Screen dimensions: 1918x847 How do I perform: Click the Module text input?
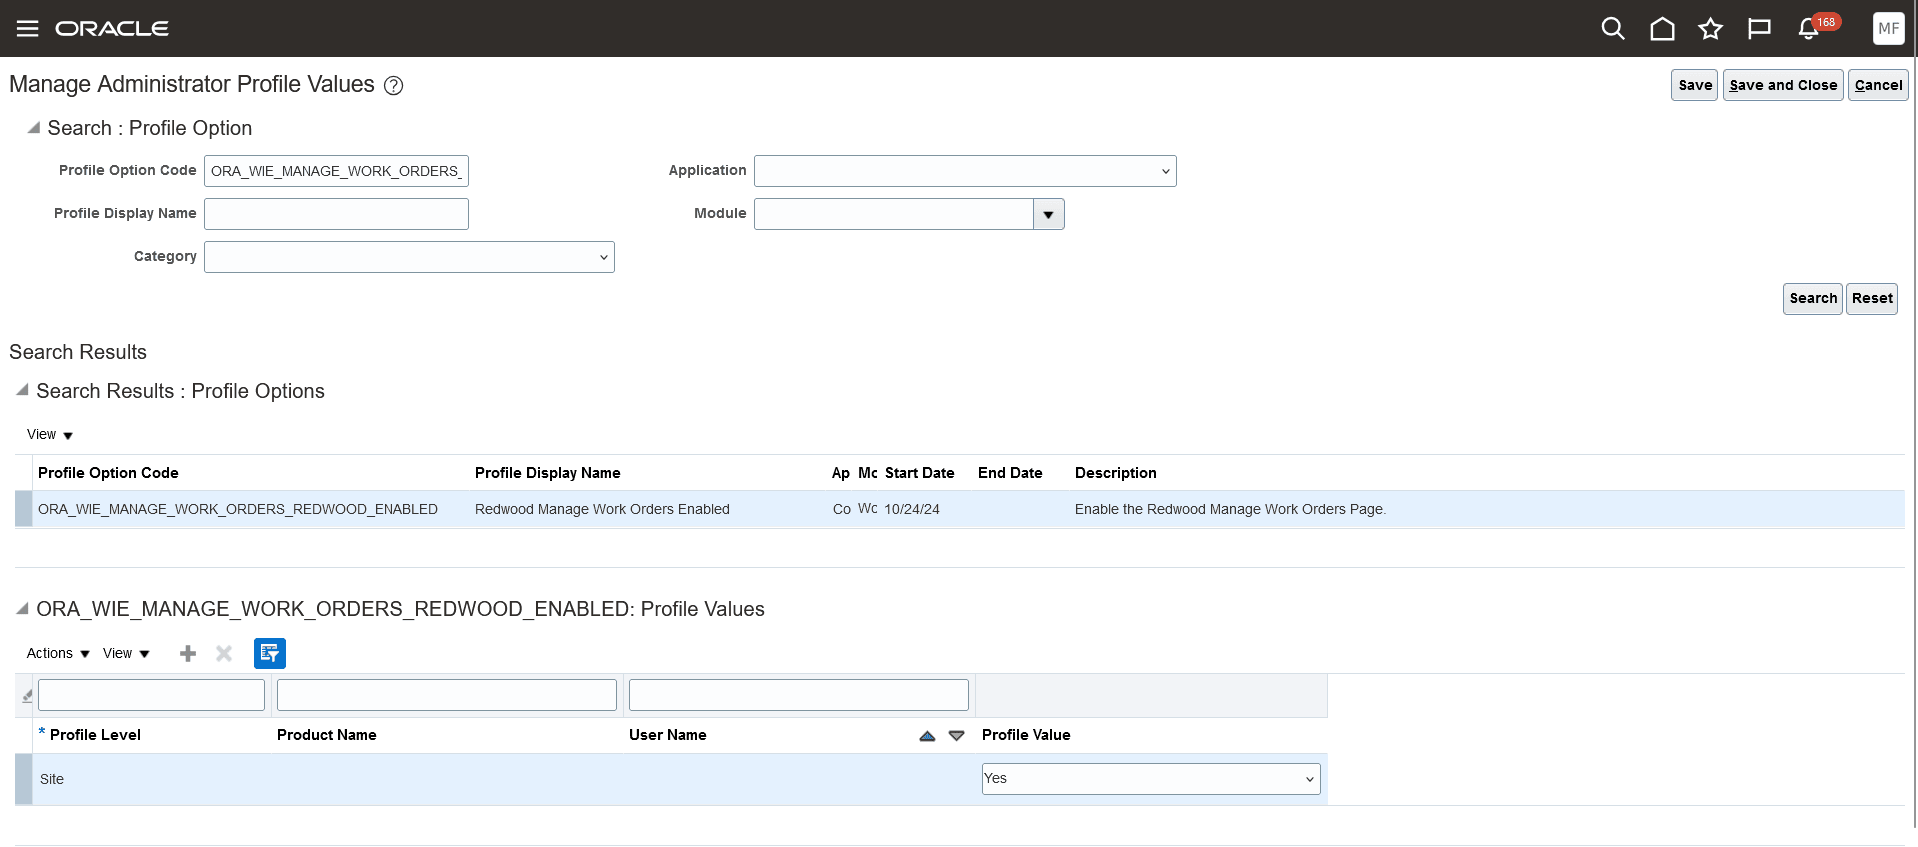(893, 214)
